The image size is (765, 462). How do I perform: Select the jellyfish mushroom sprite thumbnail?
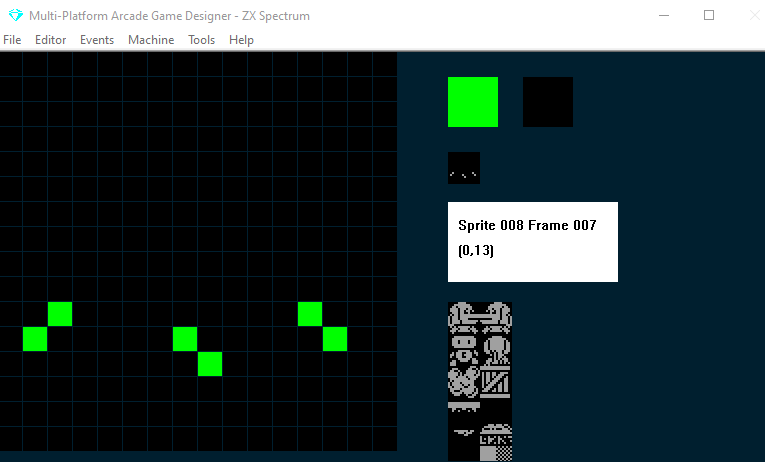pos(496,350)
